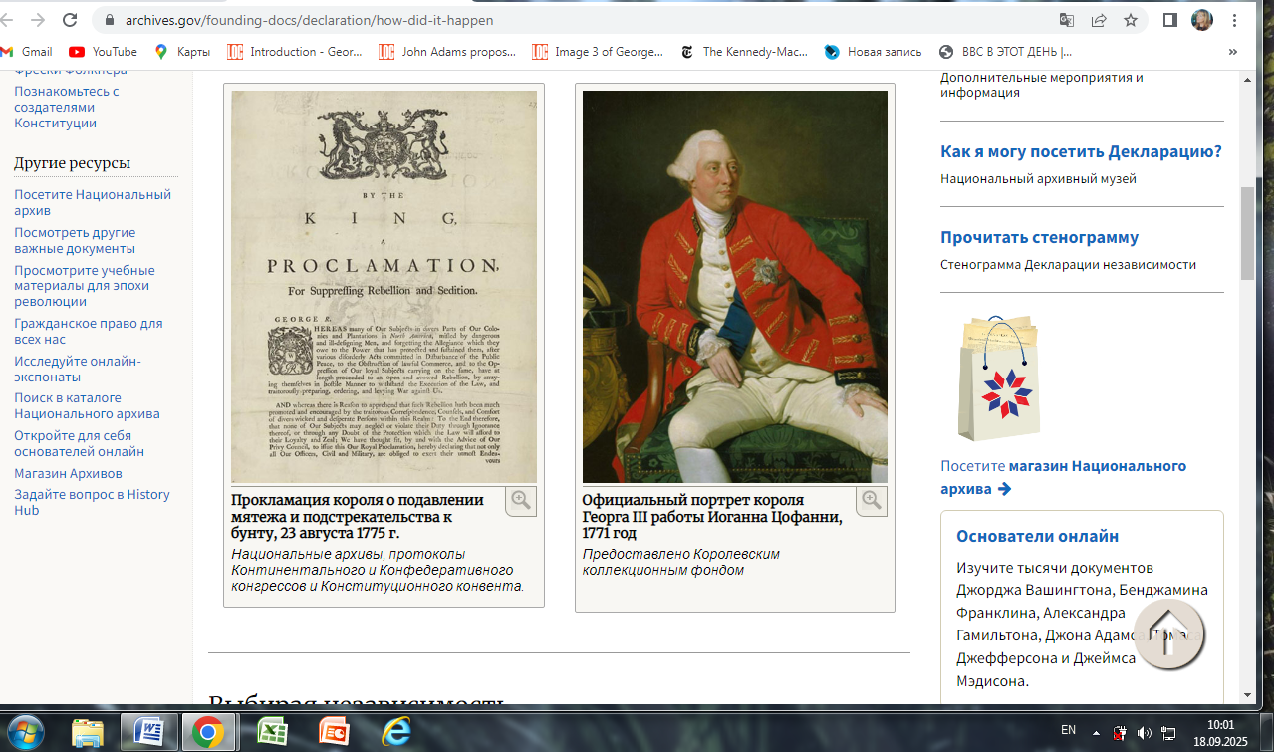Click the scroll-to-top arrow button
Viewport: 1280px width, 756px height.
1170,635
